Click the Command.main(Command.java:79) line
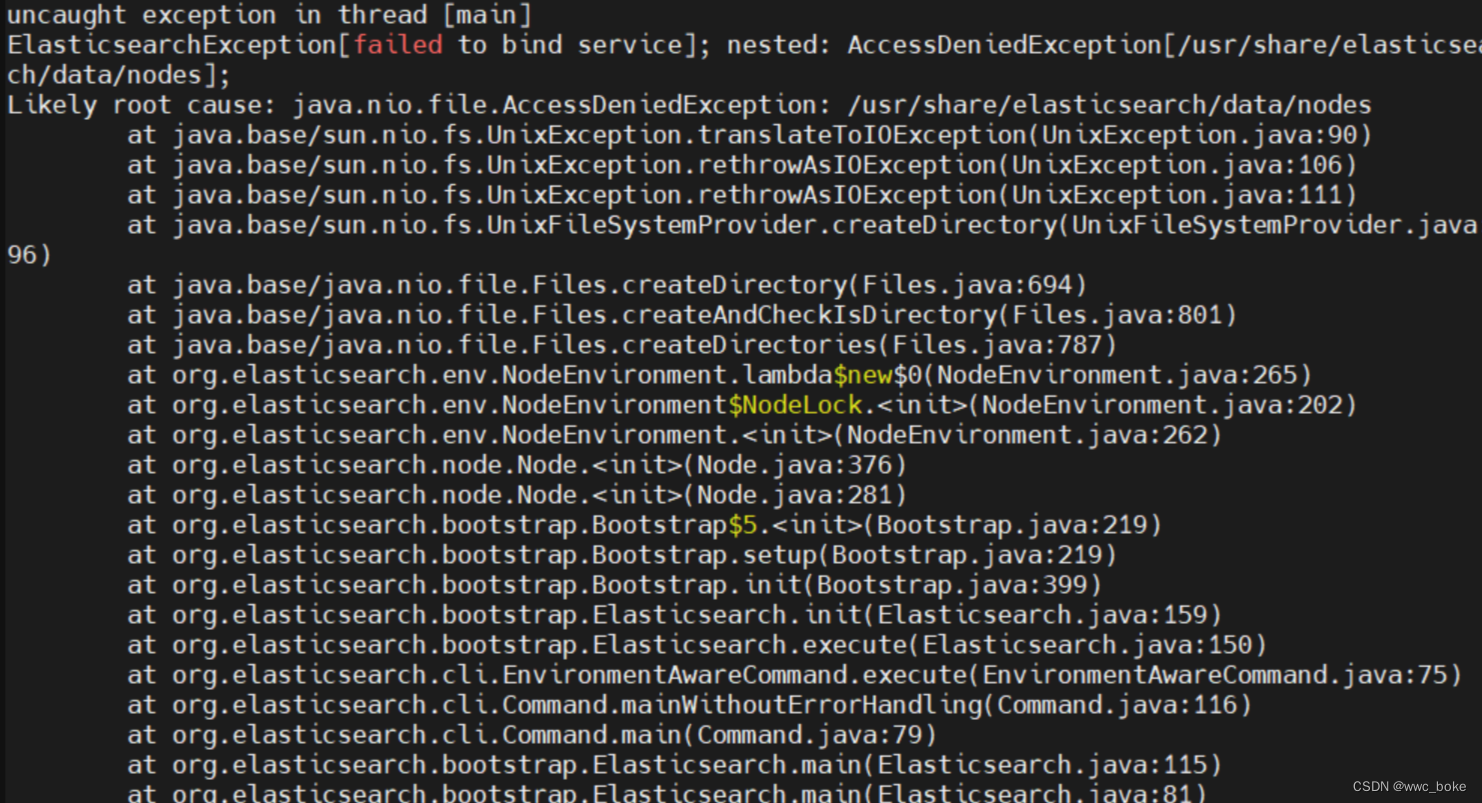 [532, 735]
